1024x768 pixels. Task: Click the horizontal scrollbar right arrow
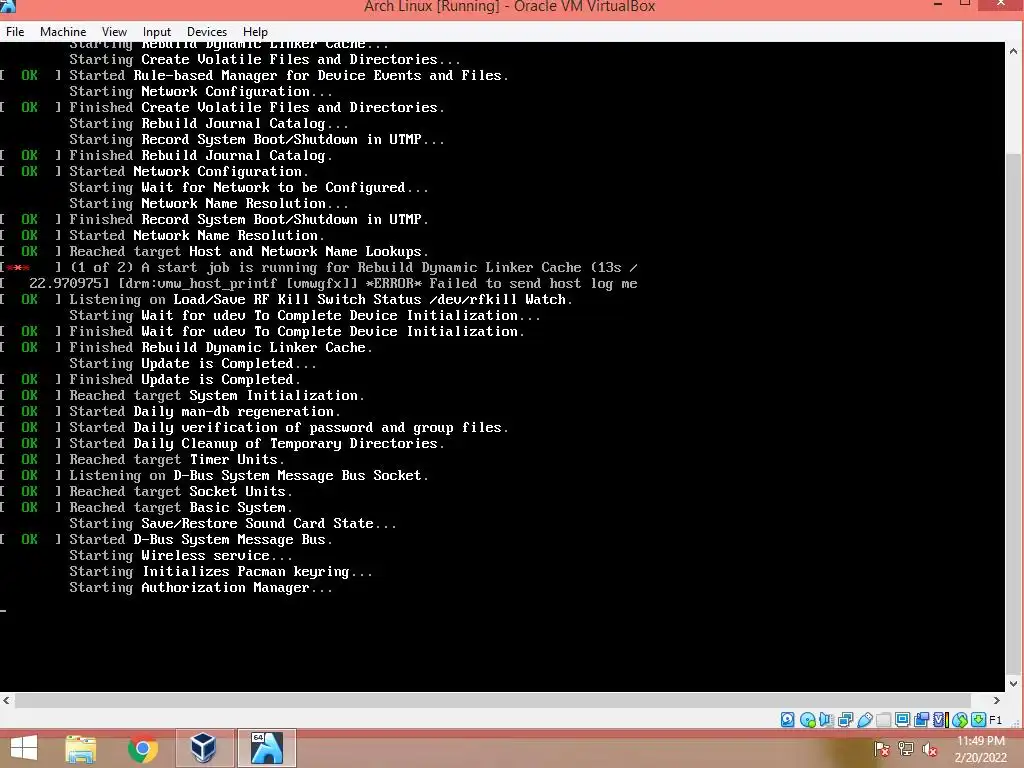997,700
